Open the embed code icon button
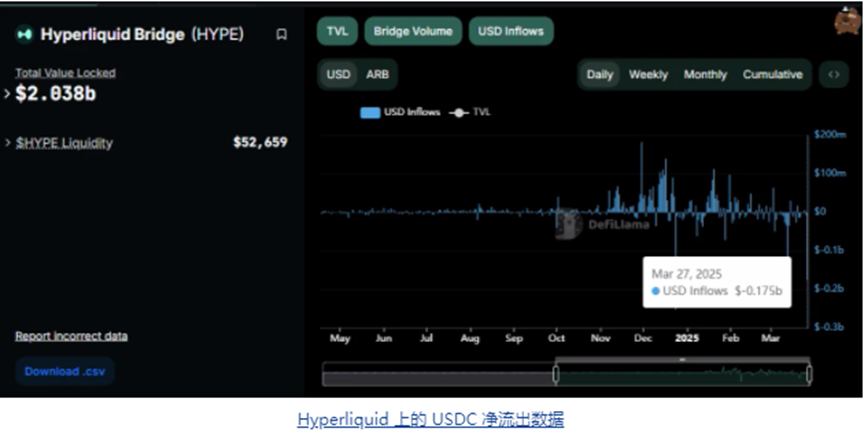Image resolution: width=864 pixels, height=432 pixels. [834, 74]
